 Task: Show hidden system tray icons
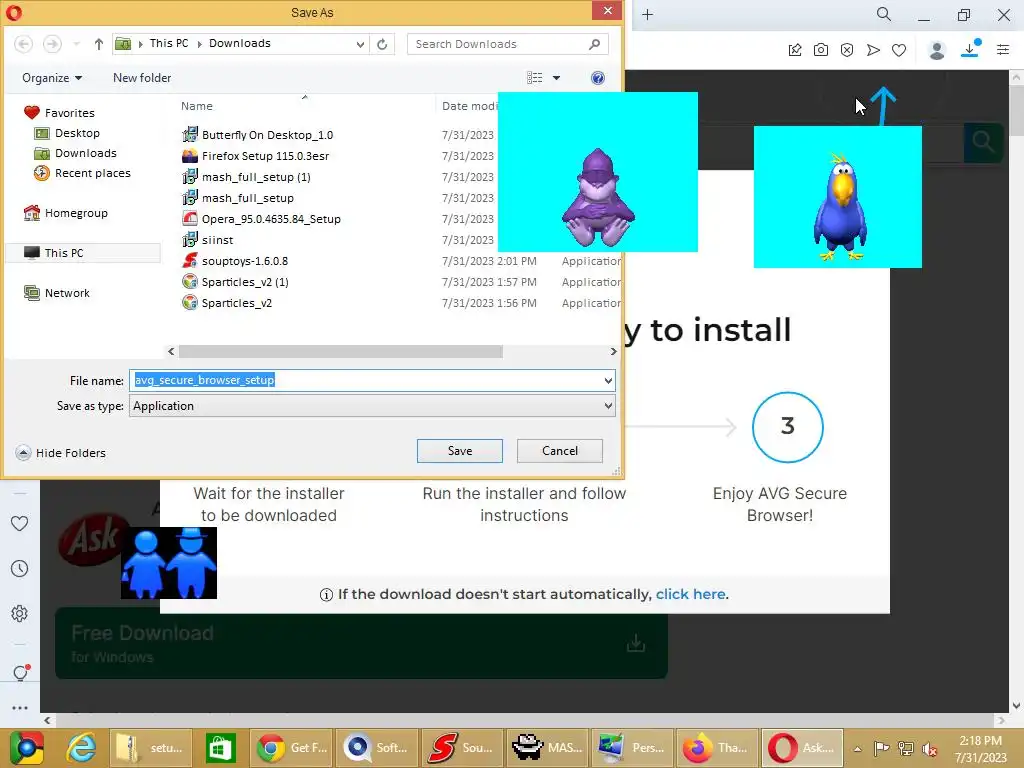click(x=857, y=749)
